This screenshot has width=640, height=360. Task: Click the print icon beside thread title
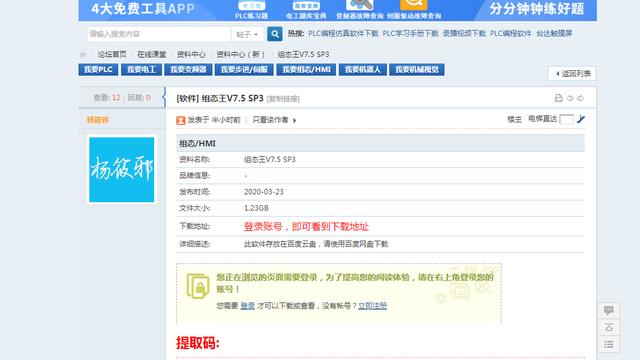pos(558,98)
